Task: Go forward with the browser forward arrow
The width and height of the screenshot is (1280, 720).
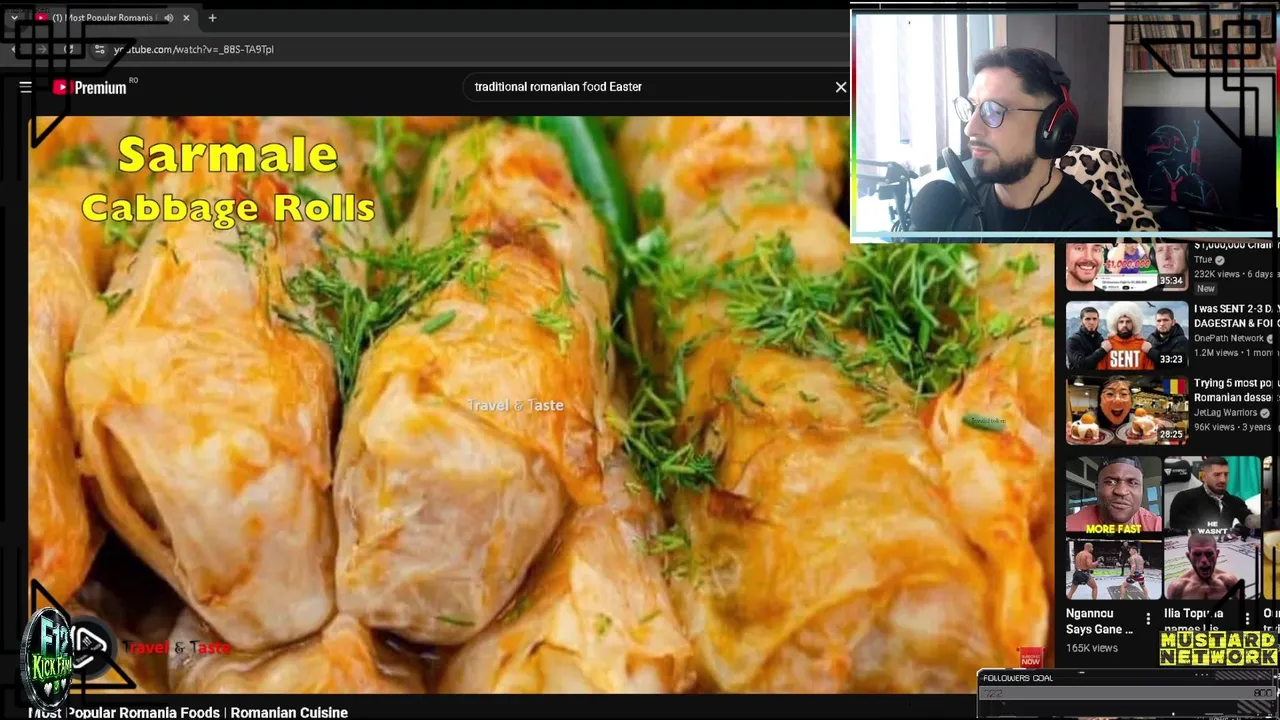Action: tap(41, 49)
